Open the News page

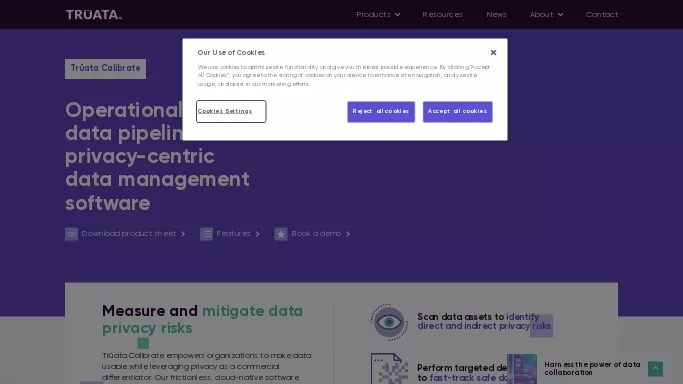click(496, 14)
